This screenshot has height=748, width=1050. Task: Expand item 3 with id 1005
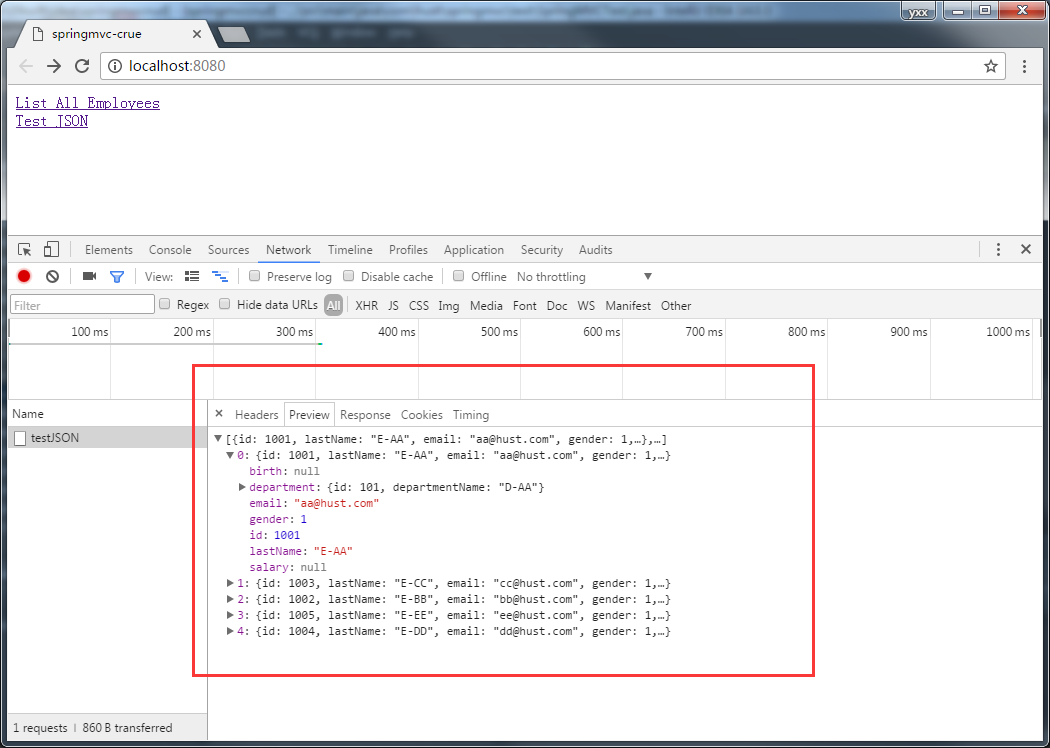click(x=230, y=615)
